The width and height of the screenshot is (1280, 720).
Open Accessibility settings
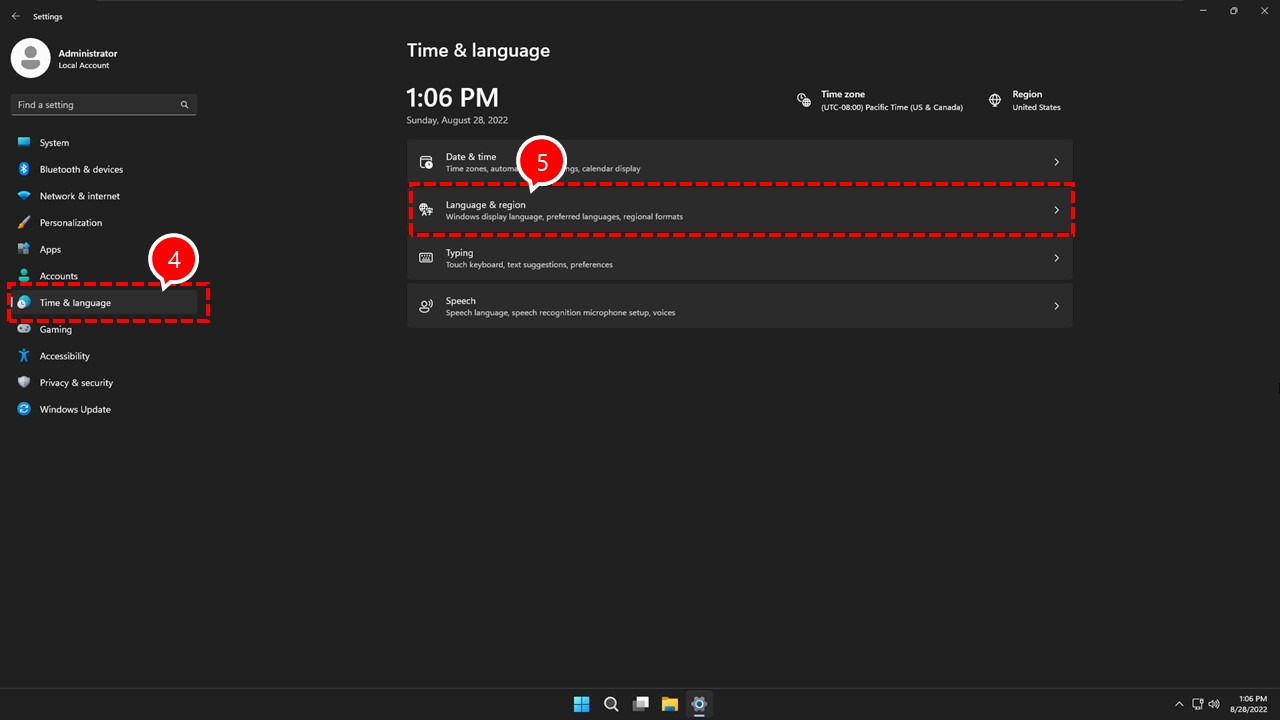point(64,355)
